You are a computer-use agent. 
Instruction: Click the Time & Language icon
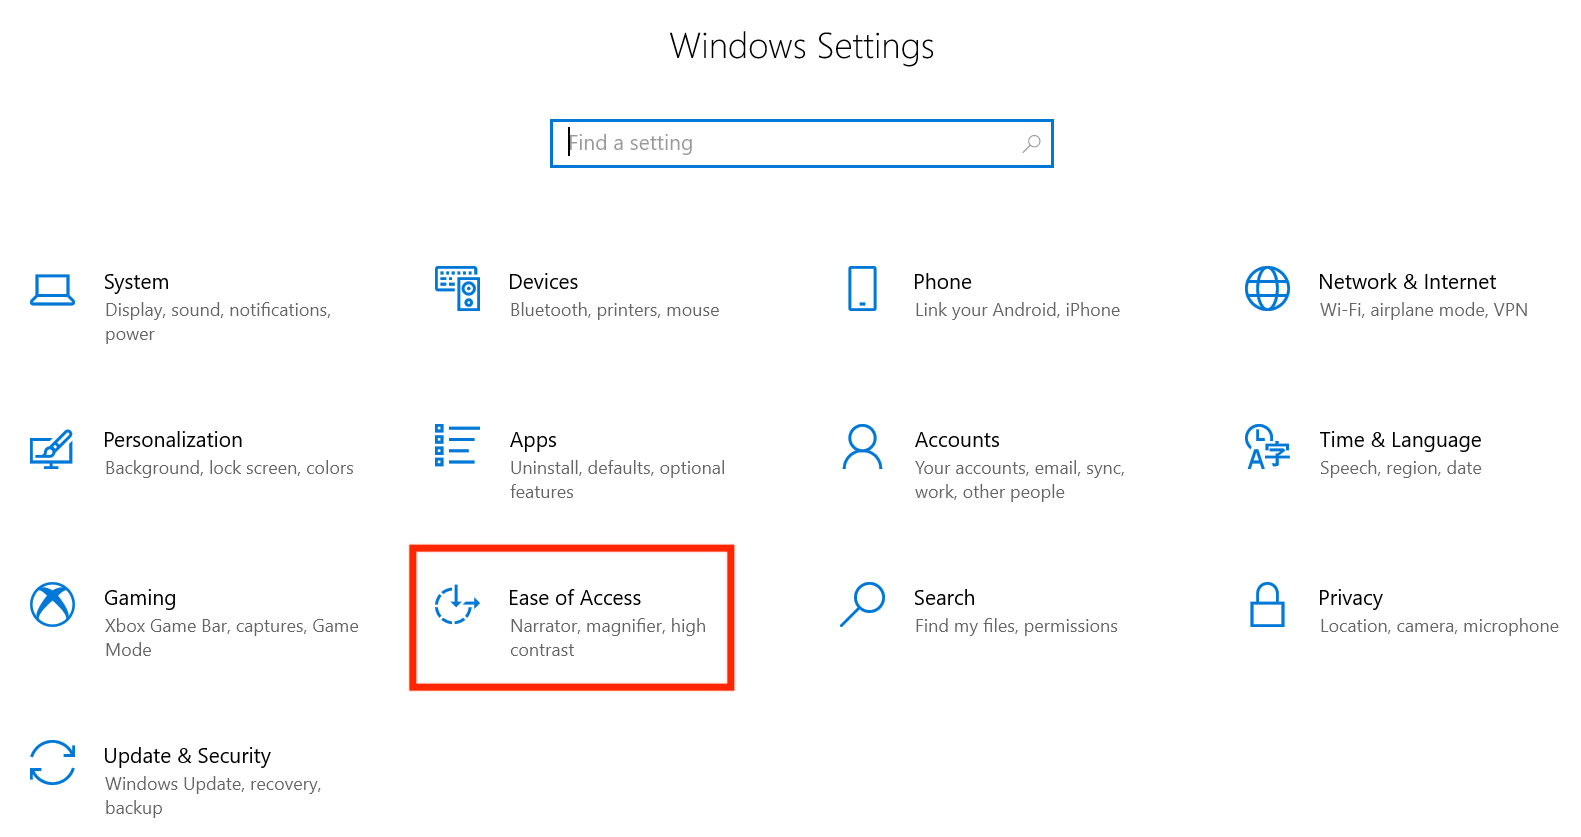(x=1267, y=447)
